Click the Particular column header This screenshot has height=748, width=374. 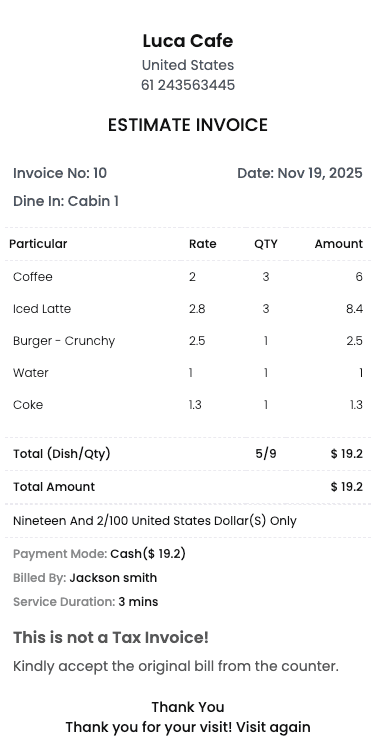(38, 244)
